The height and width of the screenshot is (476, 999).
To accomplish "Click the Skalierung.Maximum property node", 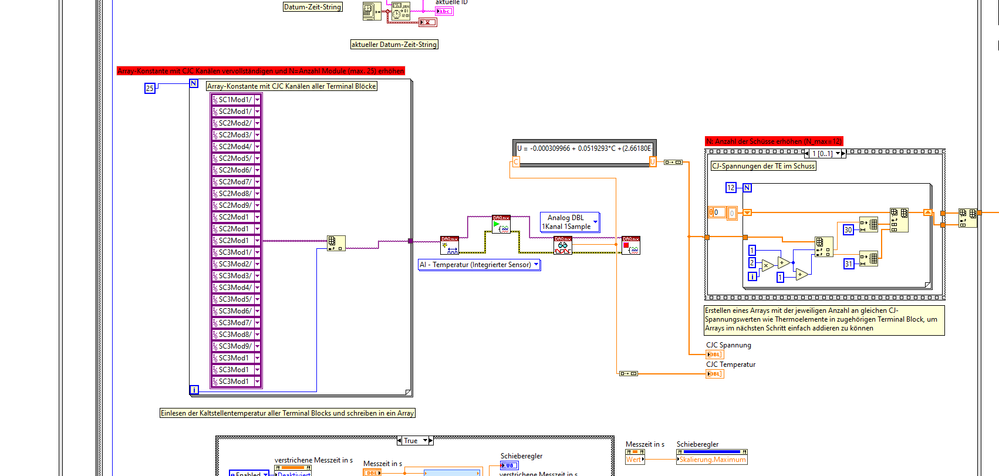I will [712, 459].
